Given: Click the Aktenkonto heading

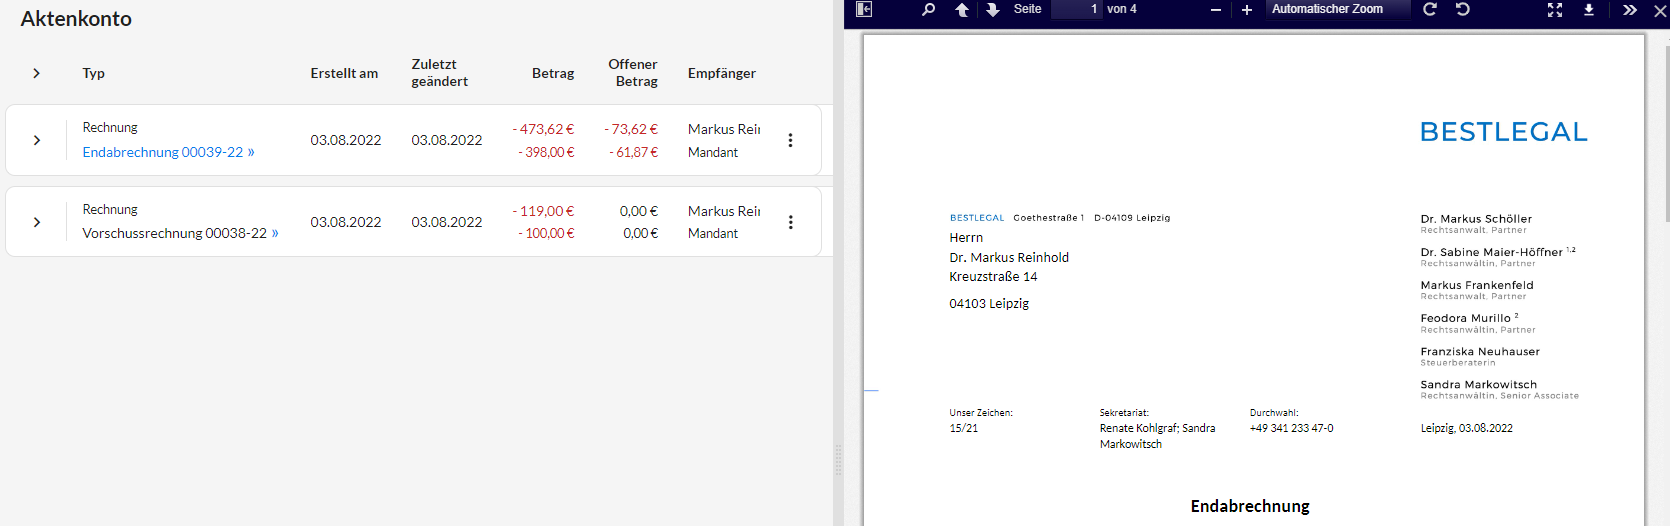Looking at the screenshot, I should pyautogui.click(x=76, y=19).
